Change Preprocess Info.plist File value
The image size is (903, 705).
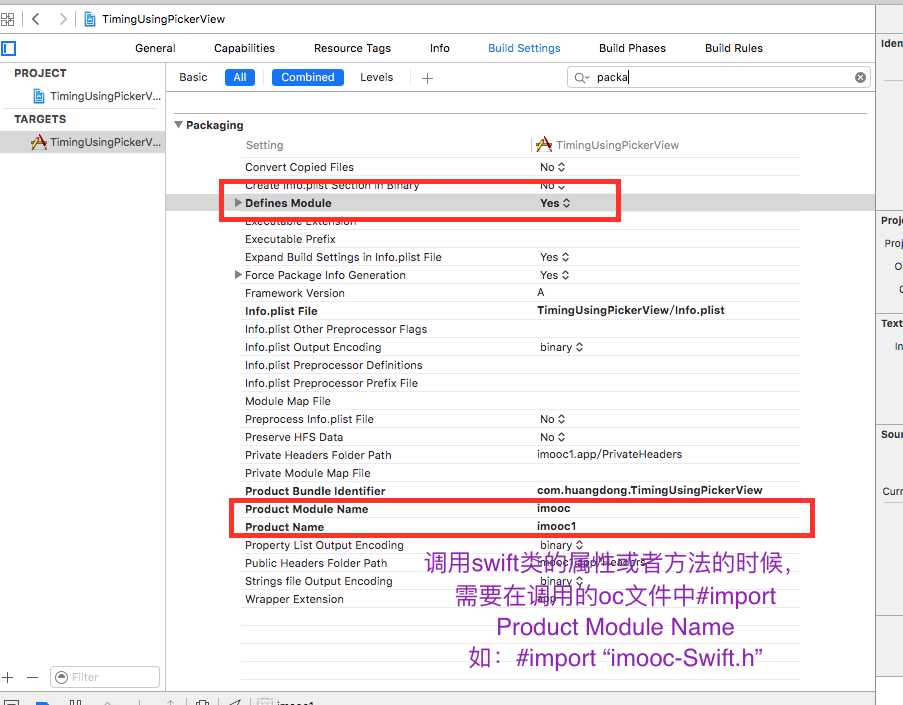[x=552, y=419]
